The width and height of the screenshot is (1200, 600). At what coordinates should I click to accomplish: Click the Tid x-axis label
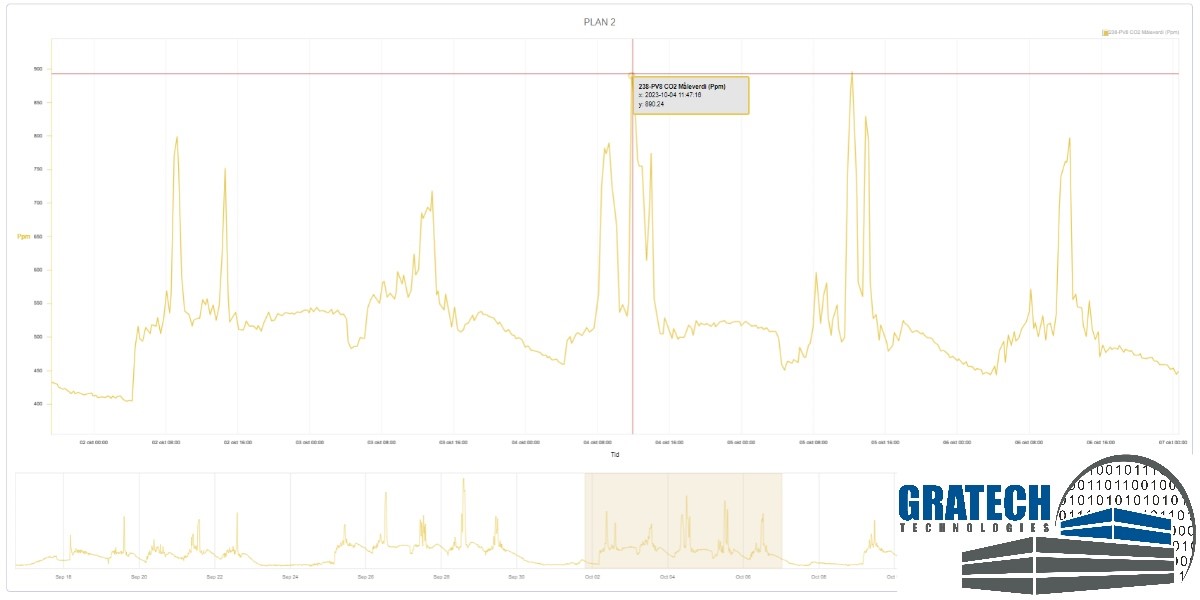[x=615, y=454]
